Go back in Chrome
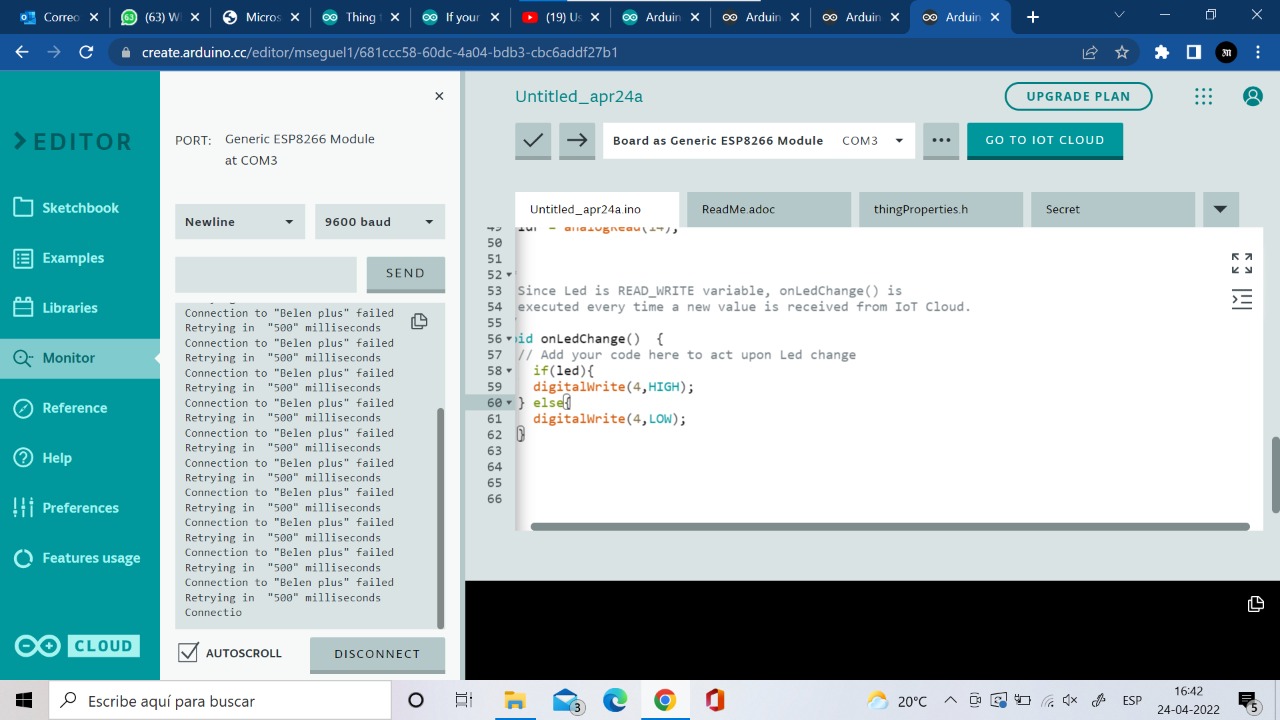This screenshot has width=1280, height=720. point(22,52)
